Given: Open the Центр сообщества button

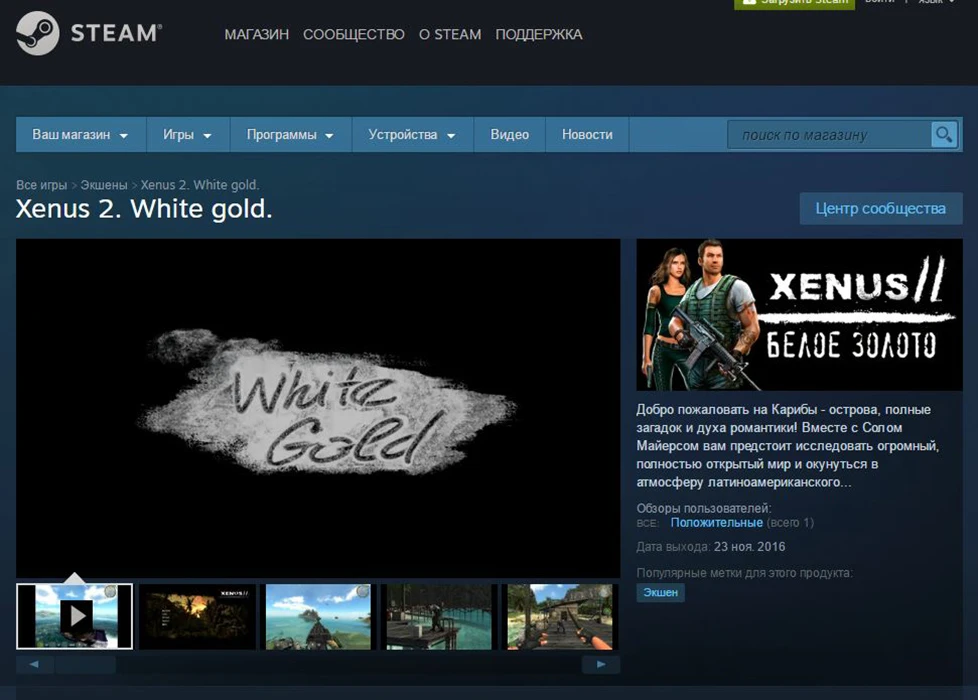Looking at the screenshot, I should 881,208.
